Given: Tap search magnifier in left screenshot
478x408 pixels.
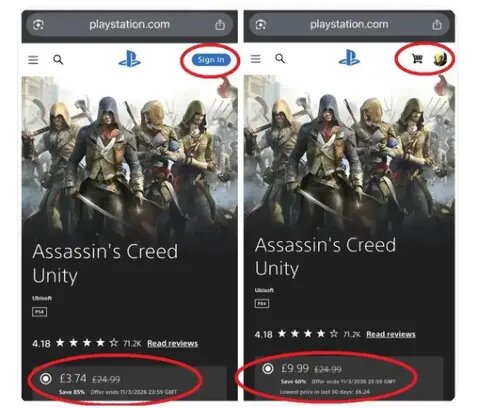Looking at the screenshot, I should point(58,60).
